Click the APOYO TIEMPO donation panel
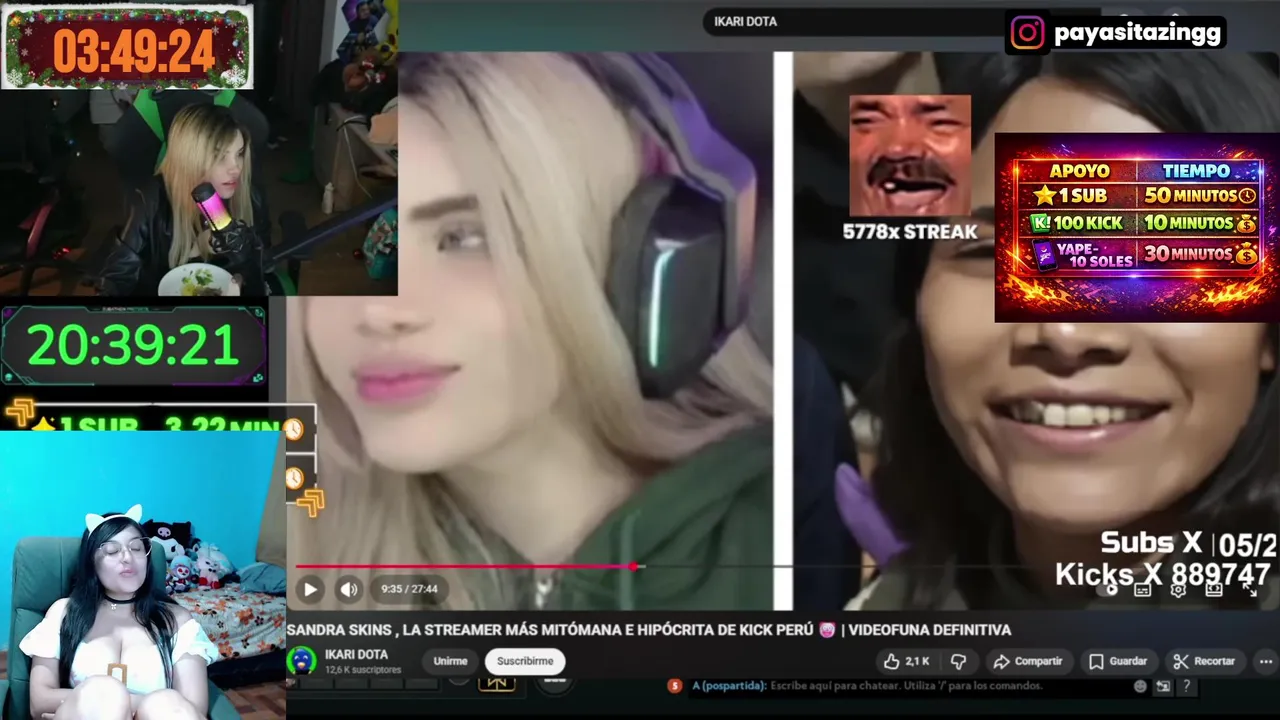This screenshot has height=720, width=1280. pyautogui.click(x=1137, y=228)
